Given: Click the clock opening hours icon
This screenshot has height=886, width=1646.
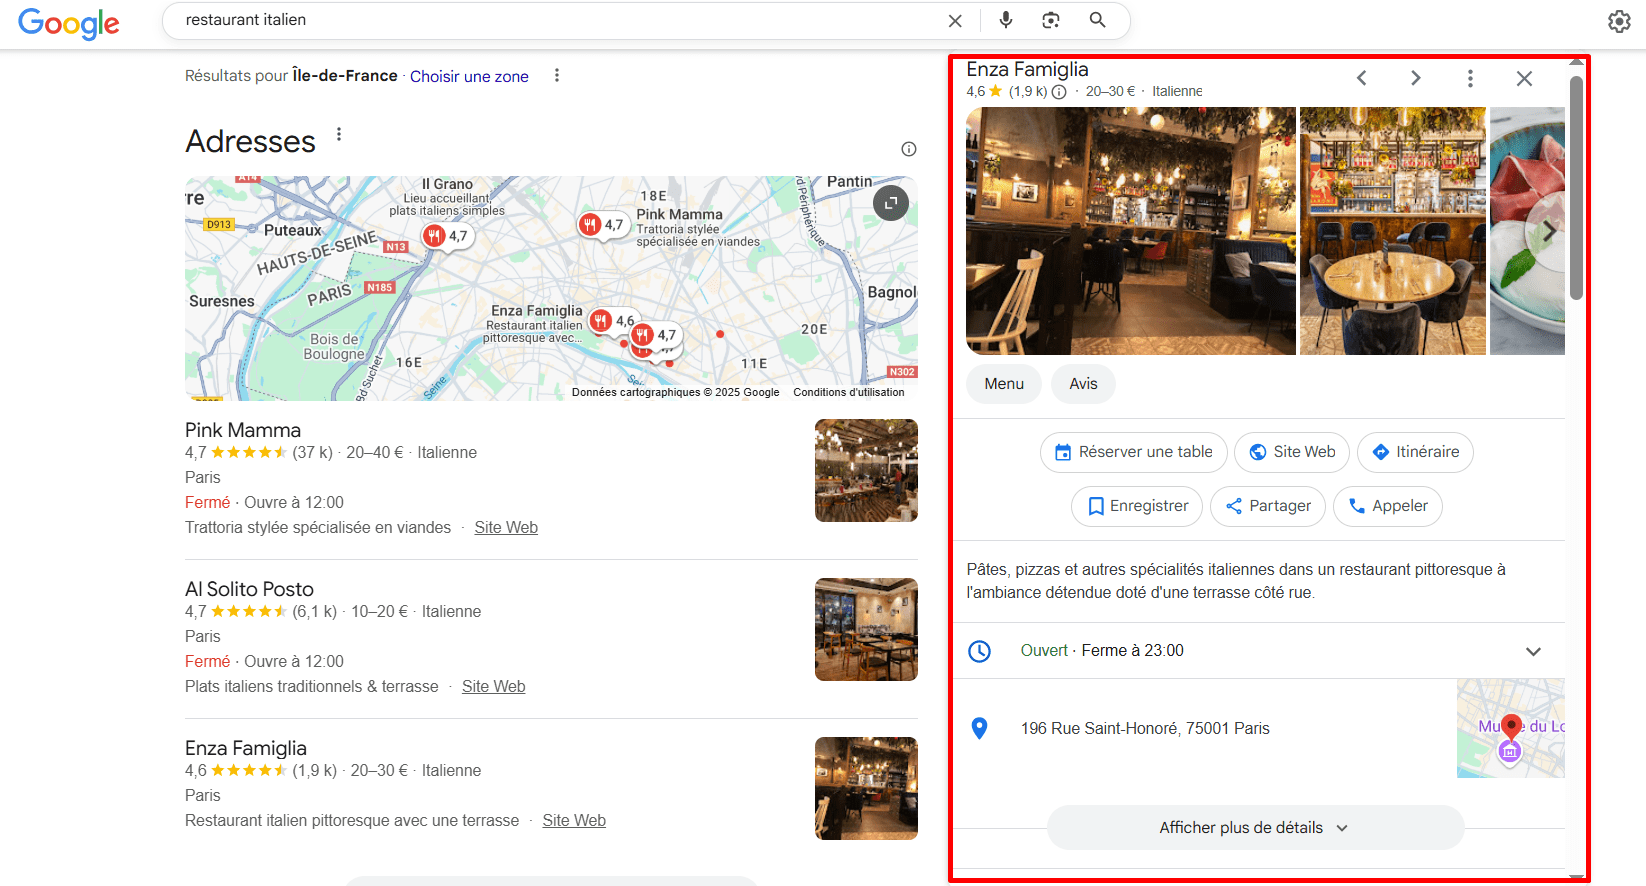Looking at the screenshot, I should [980, 651].
